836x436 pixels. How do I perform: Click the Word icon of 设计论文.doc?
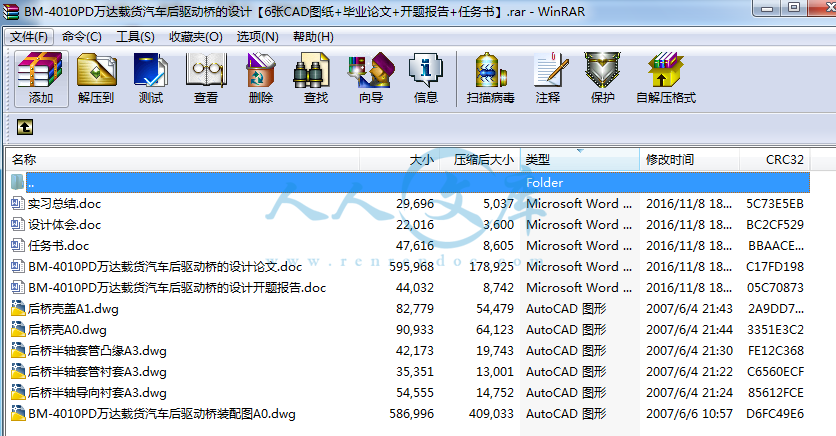(x=18, y=267)
